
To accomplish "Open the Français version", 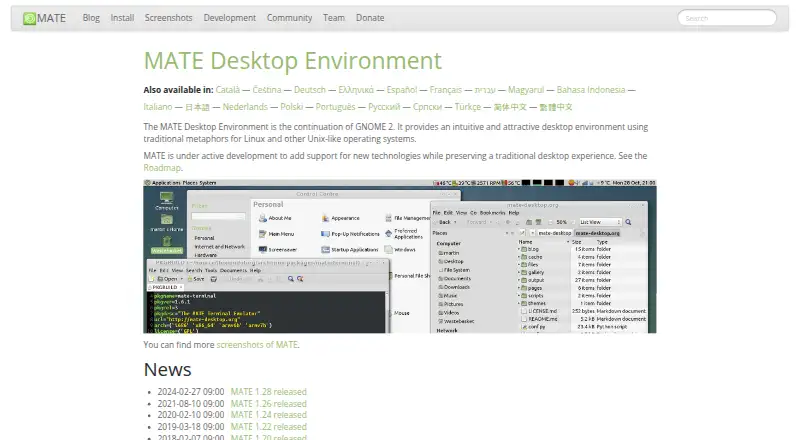I will [x=445, y=90].
